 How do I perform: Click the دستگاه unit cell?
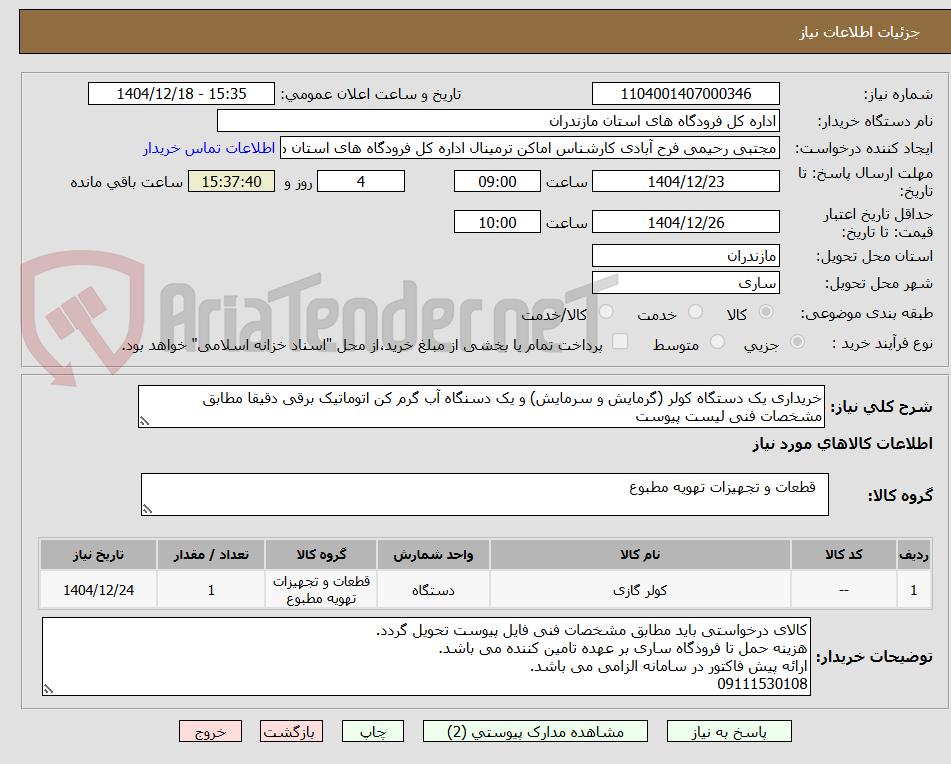click(x=433, y=590)
